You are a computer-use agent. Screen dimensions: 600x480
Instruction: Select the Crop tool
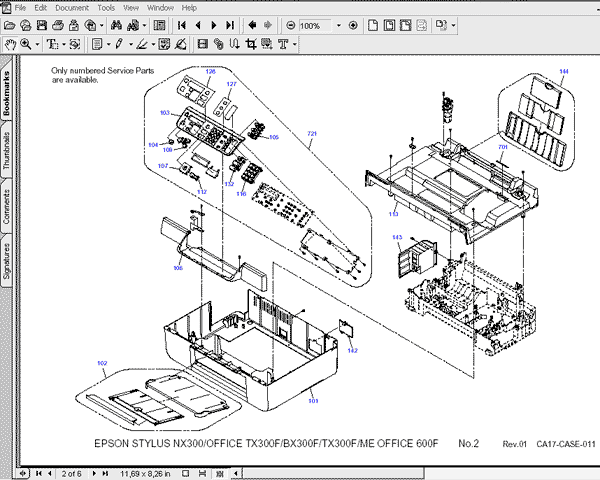coord(251,45)
